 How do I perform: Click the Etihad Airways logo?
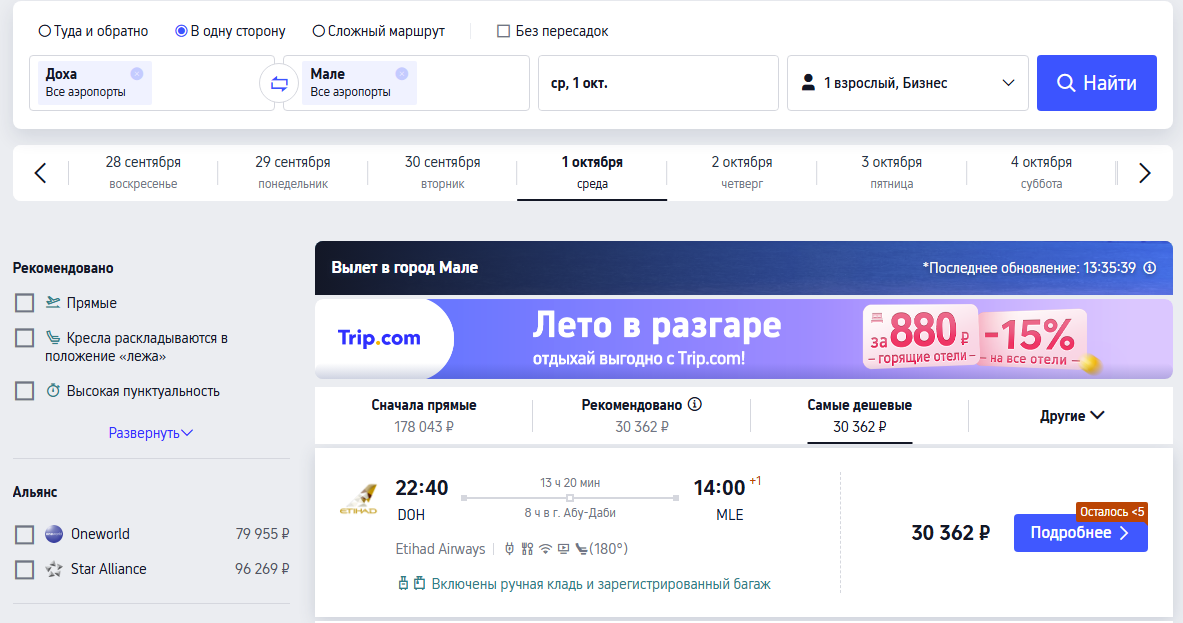point(358,499)
